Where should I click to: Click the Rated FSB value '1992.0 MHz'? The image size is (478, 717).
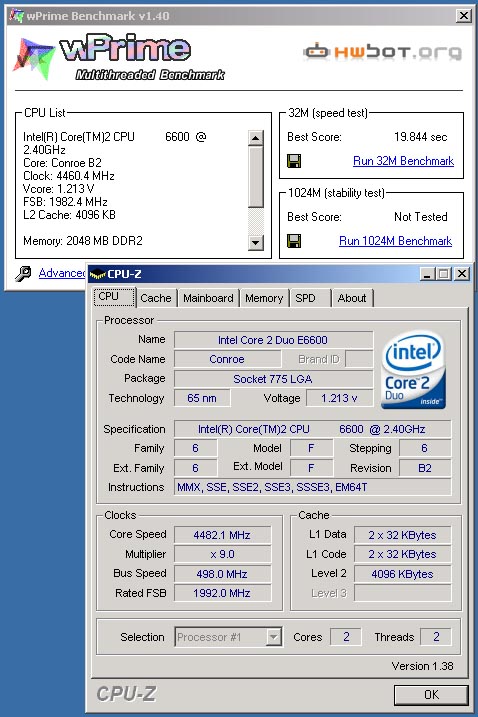[x=222, y=593]
